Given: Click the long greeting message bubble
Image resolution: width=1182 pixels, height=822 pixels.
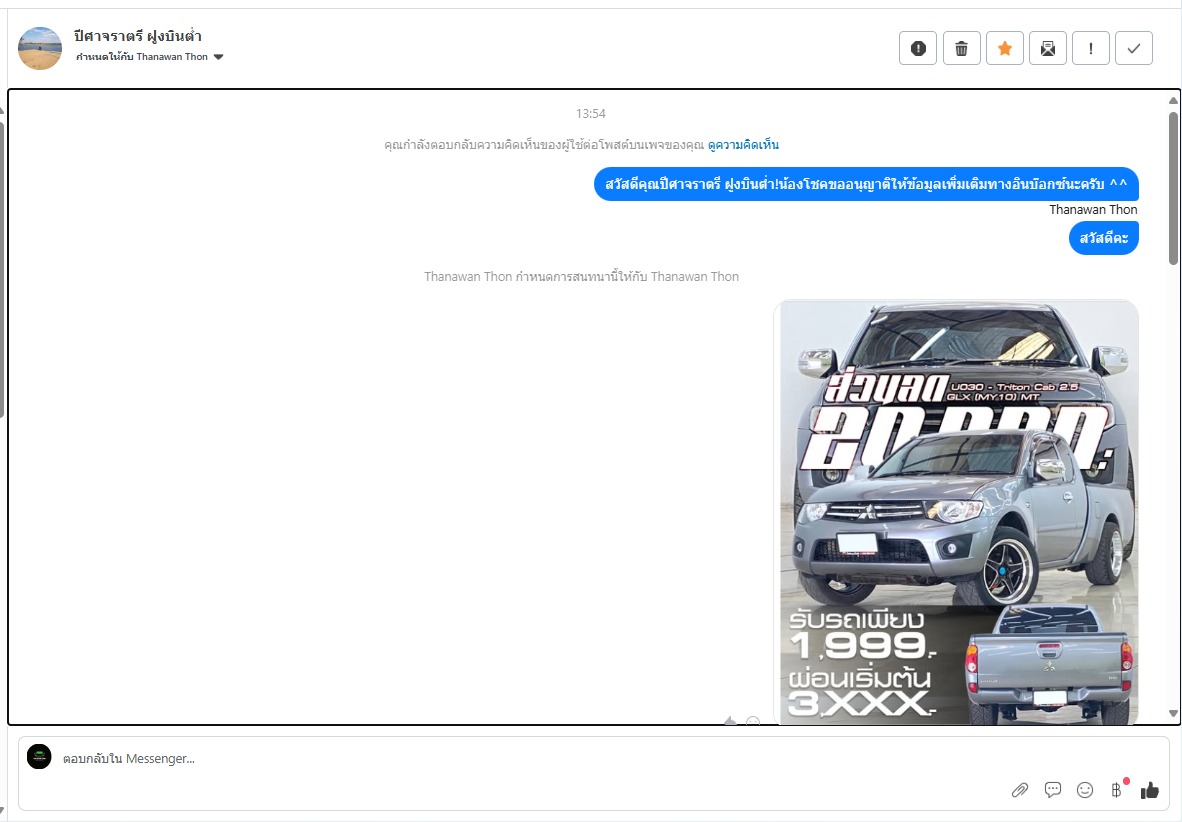Looking at the screenshot, I should pyautogui.click(x=866, y=184).
